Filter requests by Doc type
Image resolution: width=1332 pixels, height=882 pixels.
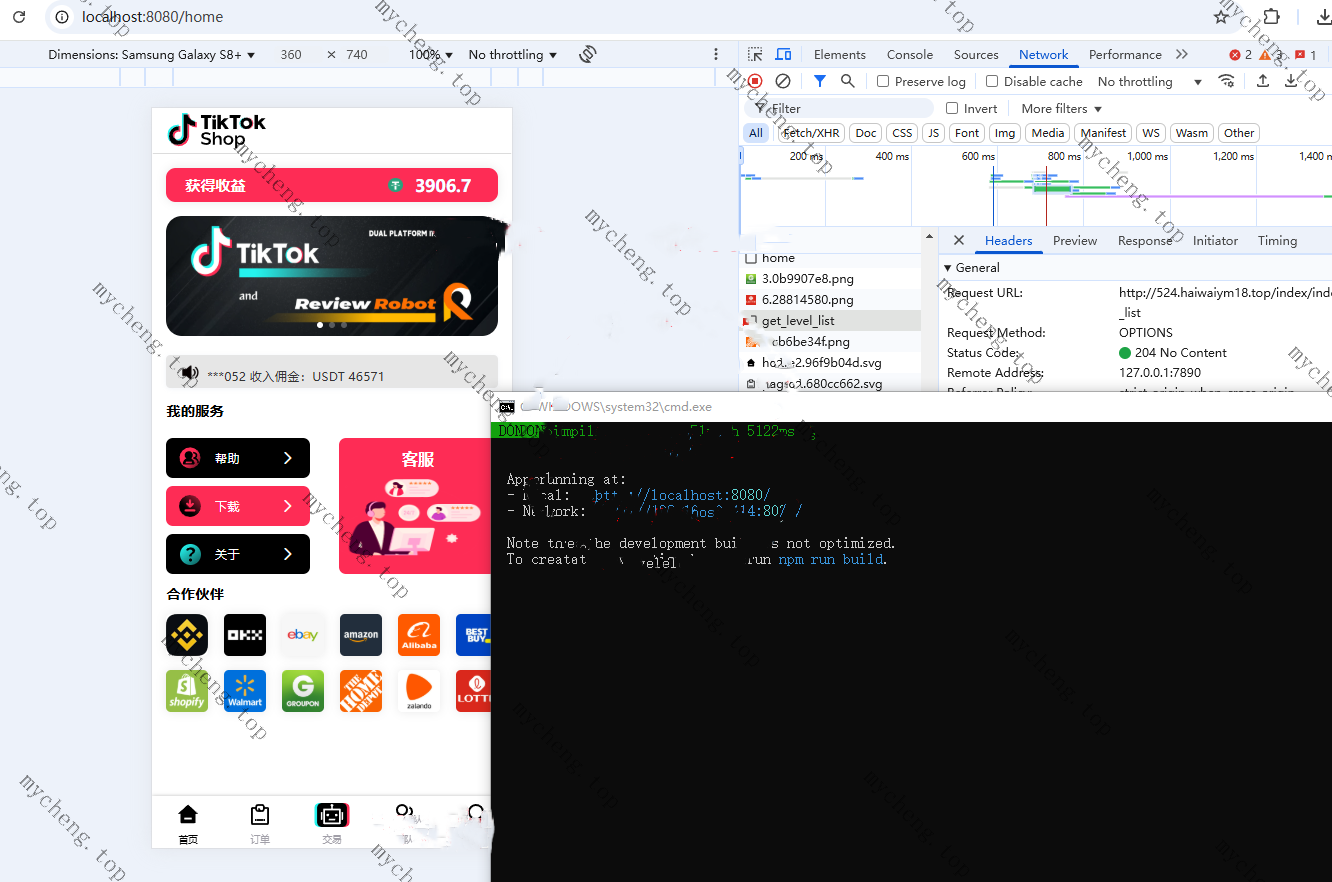pyautogui.click(x=866, y=133)
